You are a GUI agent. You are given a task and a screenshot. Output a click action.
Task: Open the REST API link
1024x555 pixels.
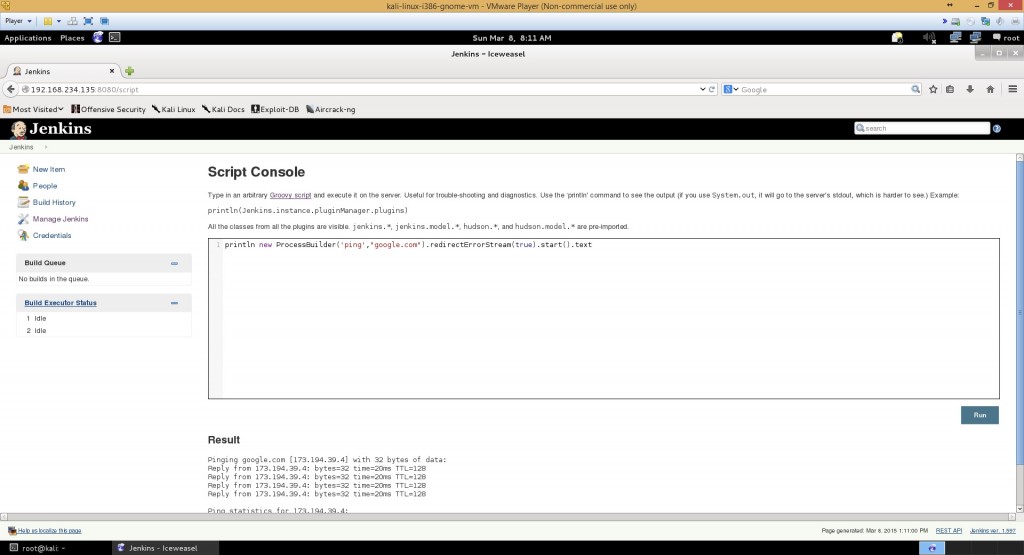coord(948,531)
